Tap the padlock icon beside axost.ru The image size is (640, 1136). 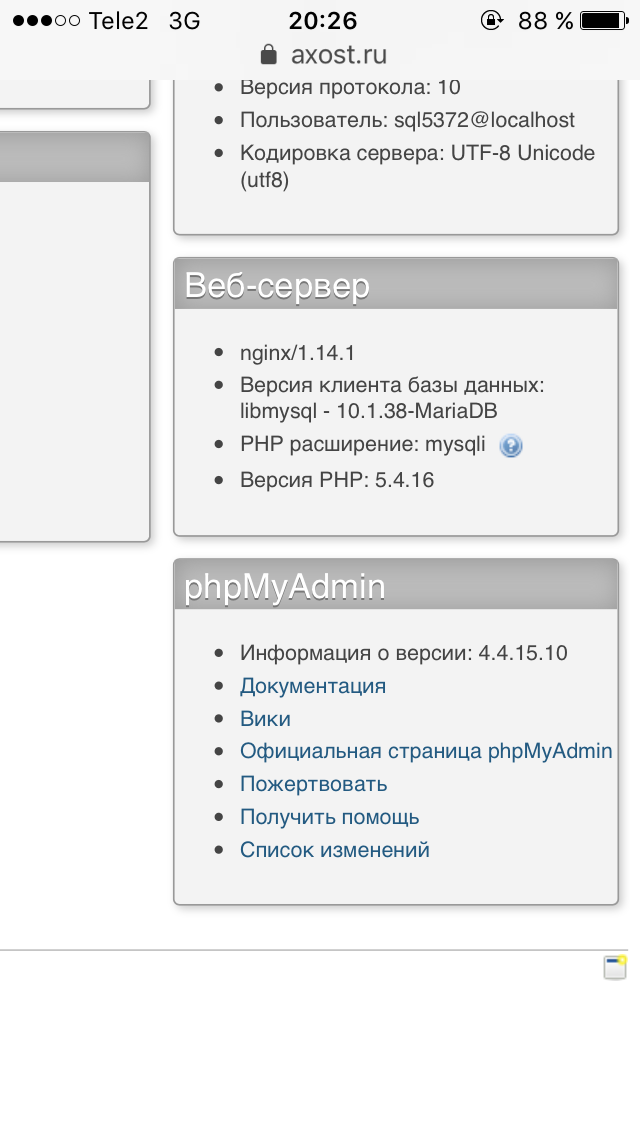pyautogui.click(x=267, y=54)
